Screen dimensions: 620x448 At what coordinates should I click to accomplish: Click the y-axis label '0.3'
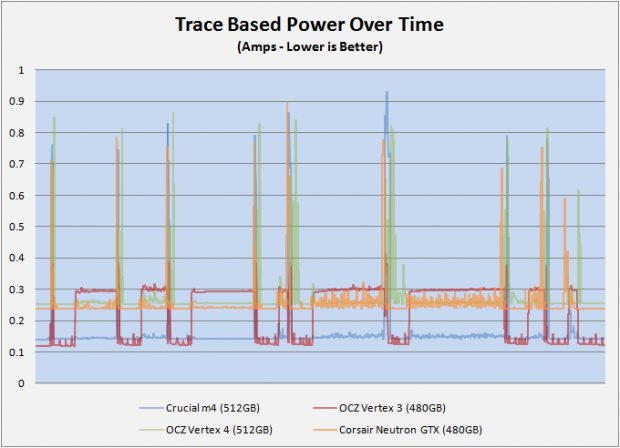17,289
